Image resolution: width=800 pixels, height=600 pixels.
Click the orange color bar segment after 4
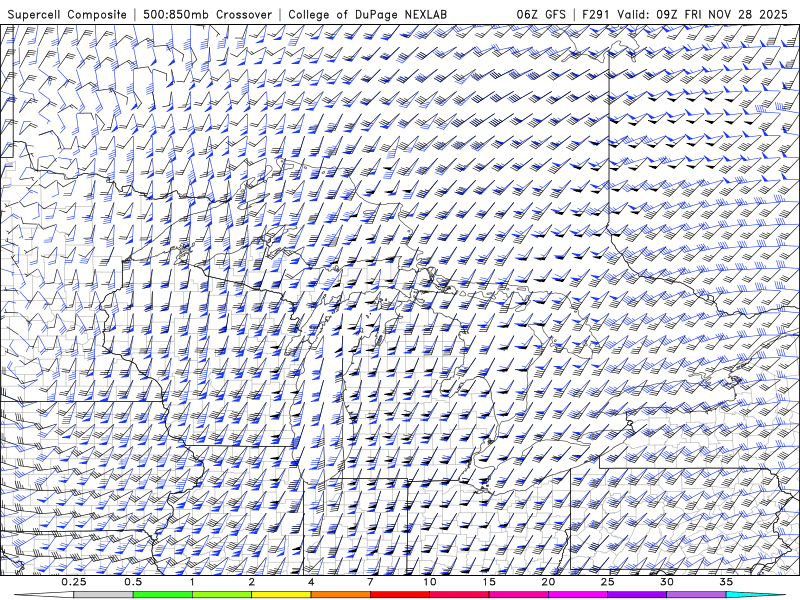tap(340, 595)
